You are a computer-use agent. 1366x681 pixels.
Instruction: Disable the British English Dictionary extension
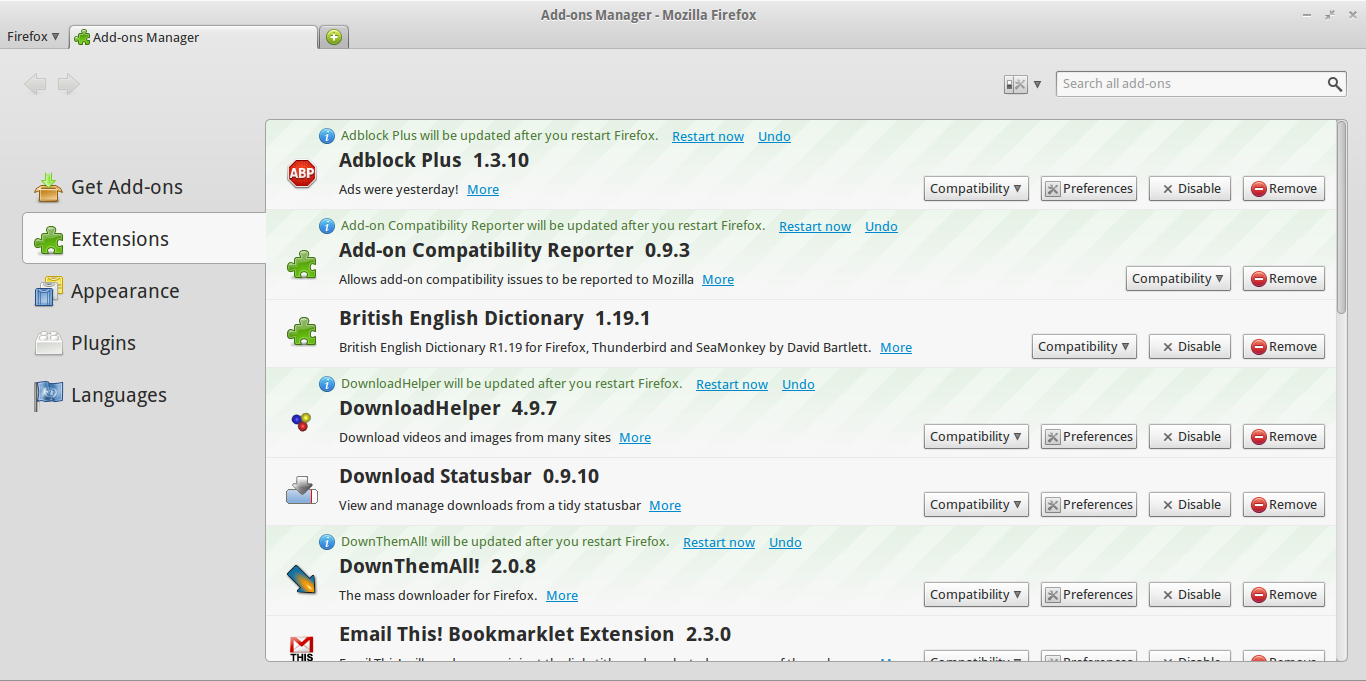(x=1189, y=347)
